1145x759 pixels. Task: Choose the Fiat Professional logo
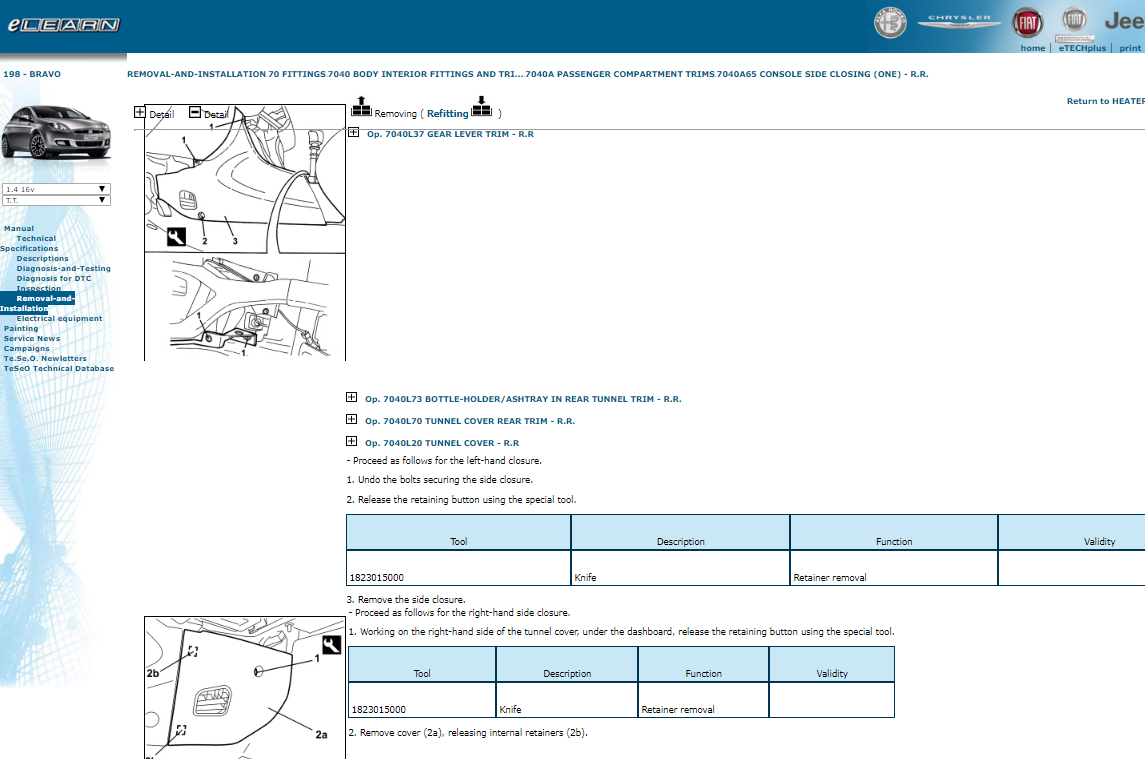[1074, 24]
